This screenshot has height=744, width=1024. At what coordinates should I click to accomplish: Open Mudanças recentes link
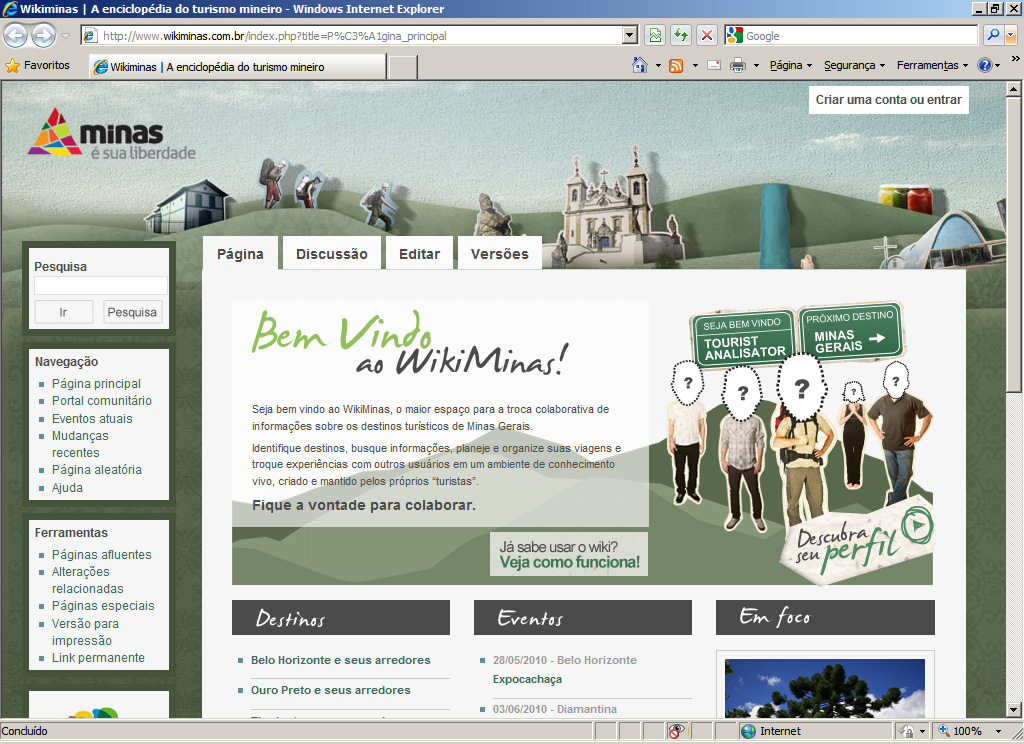tap(80, 444)
